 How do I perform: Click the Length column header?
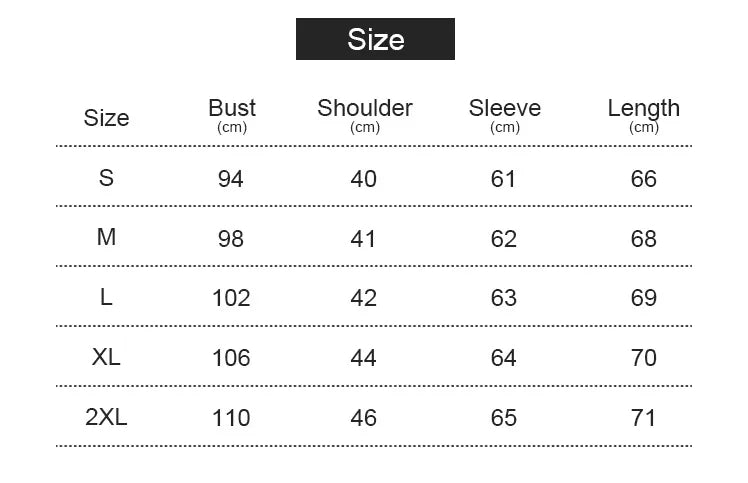coord(643,109)
